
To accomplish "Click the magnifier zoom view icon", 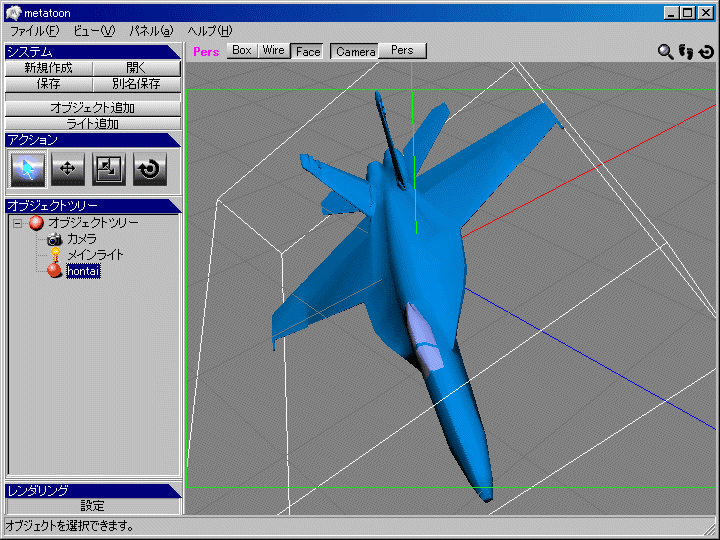I will coord(665,51).
